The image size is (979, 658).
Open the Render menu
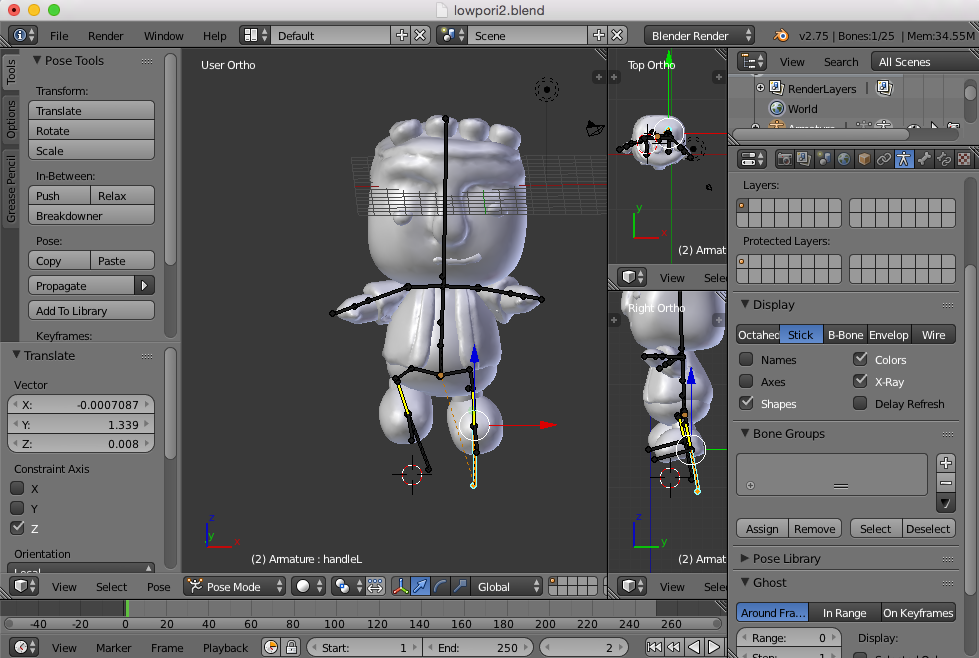[x=106, y=35]
